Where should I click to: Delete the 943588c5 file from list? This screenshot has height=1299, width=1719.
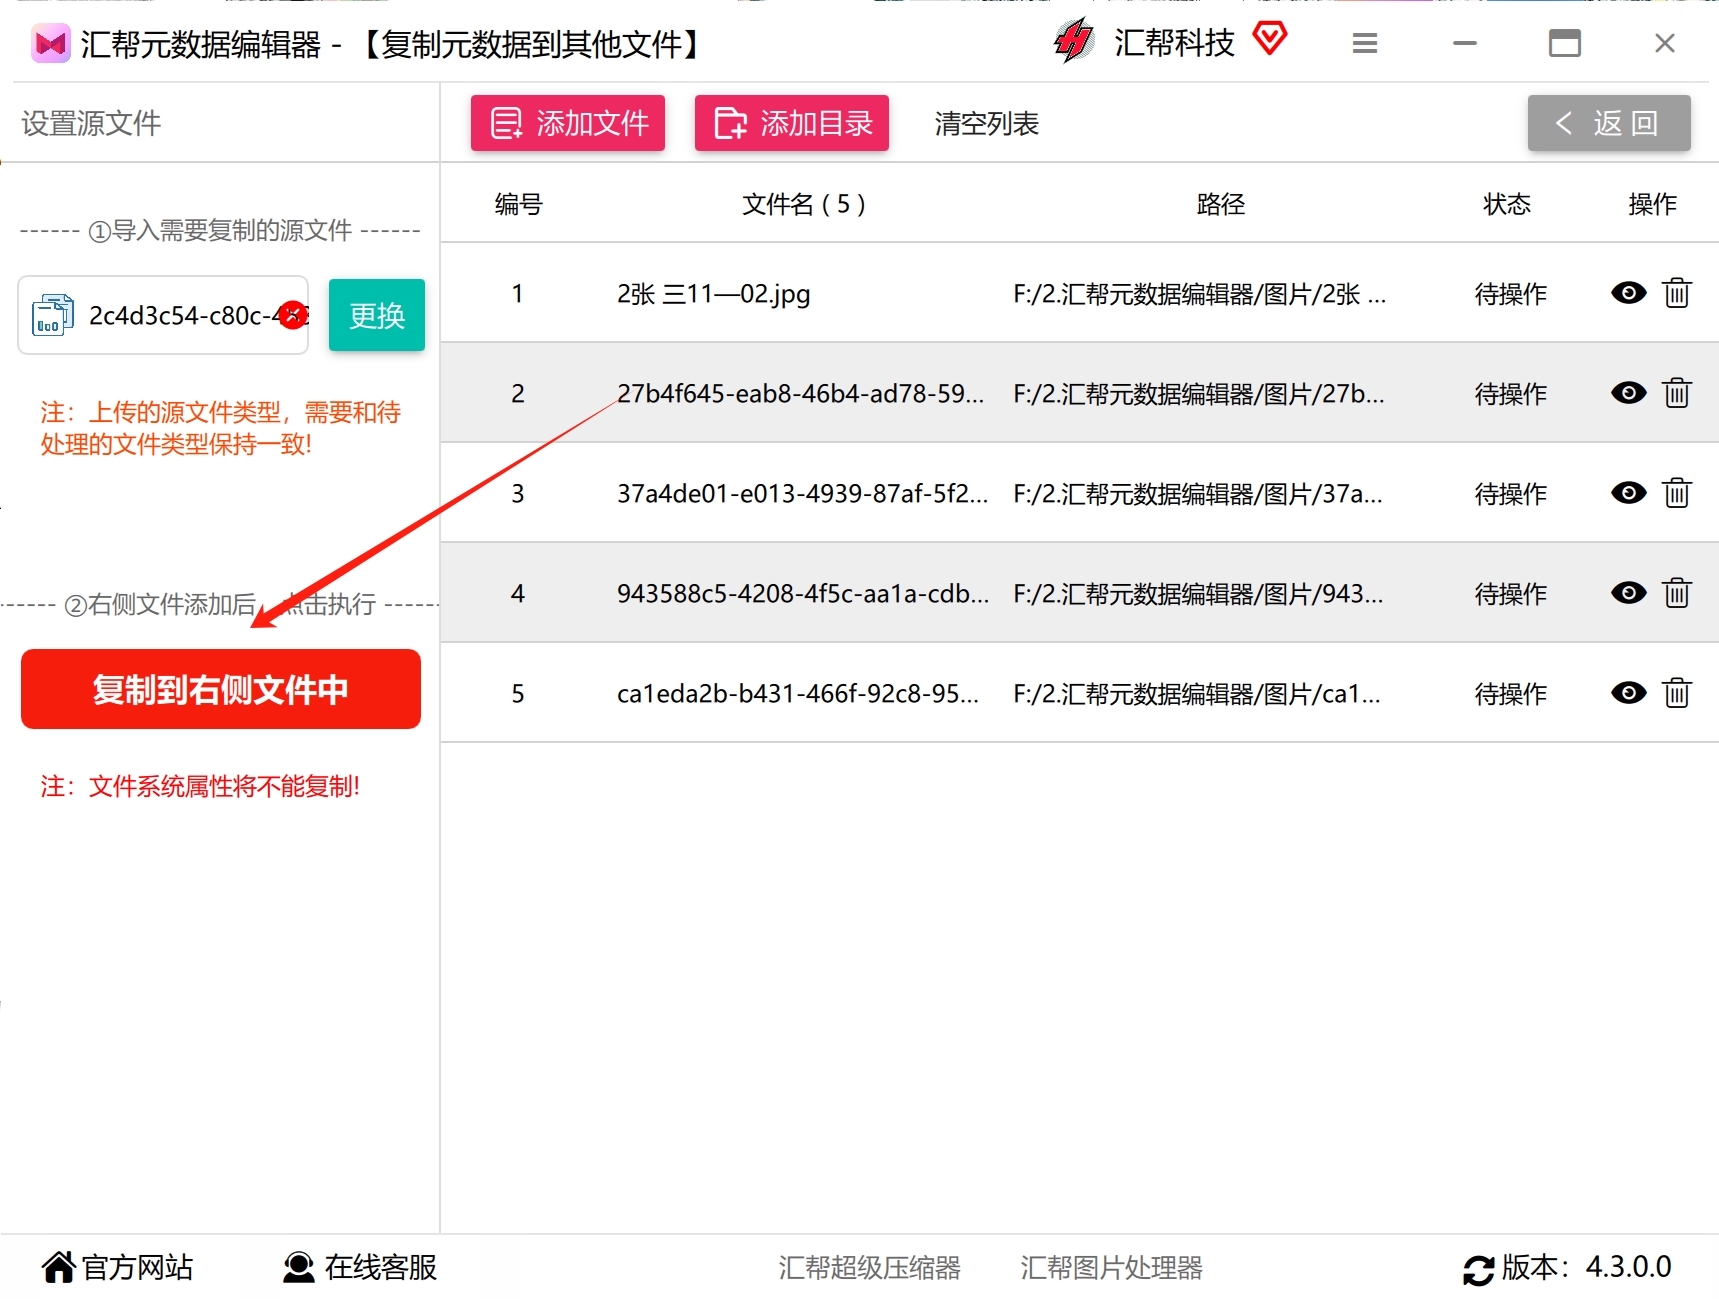tap(1677, 593)
